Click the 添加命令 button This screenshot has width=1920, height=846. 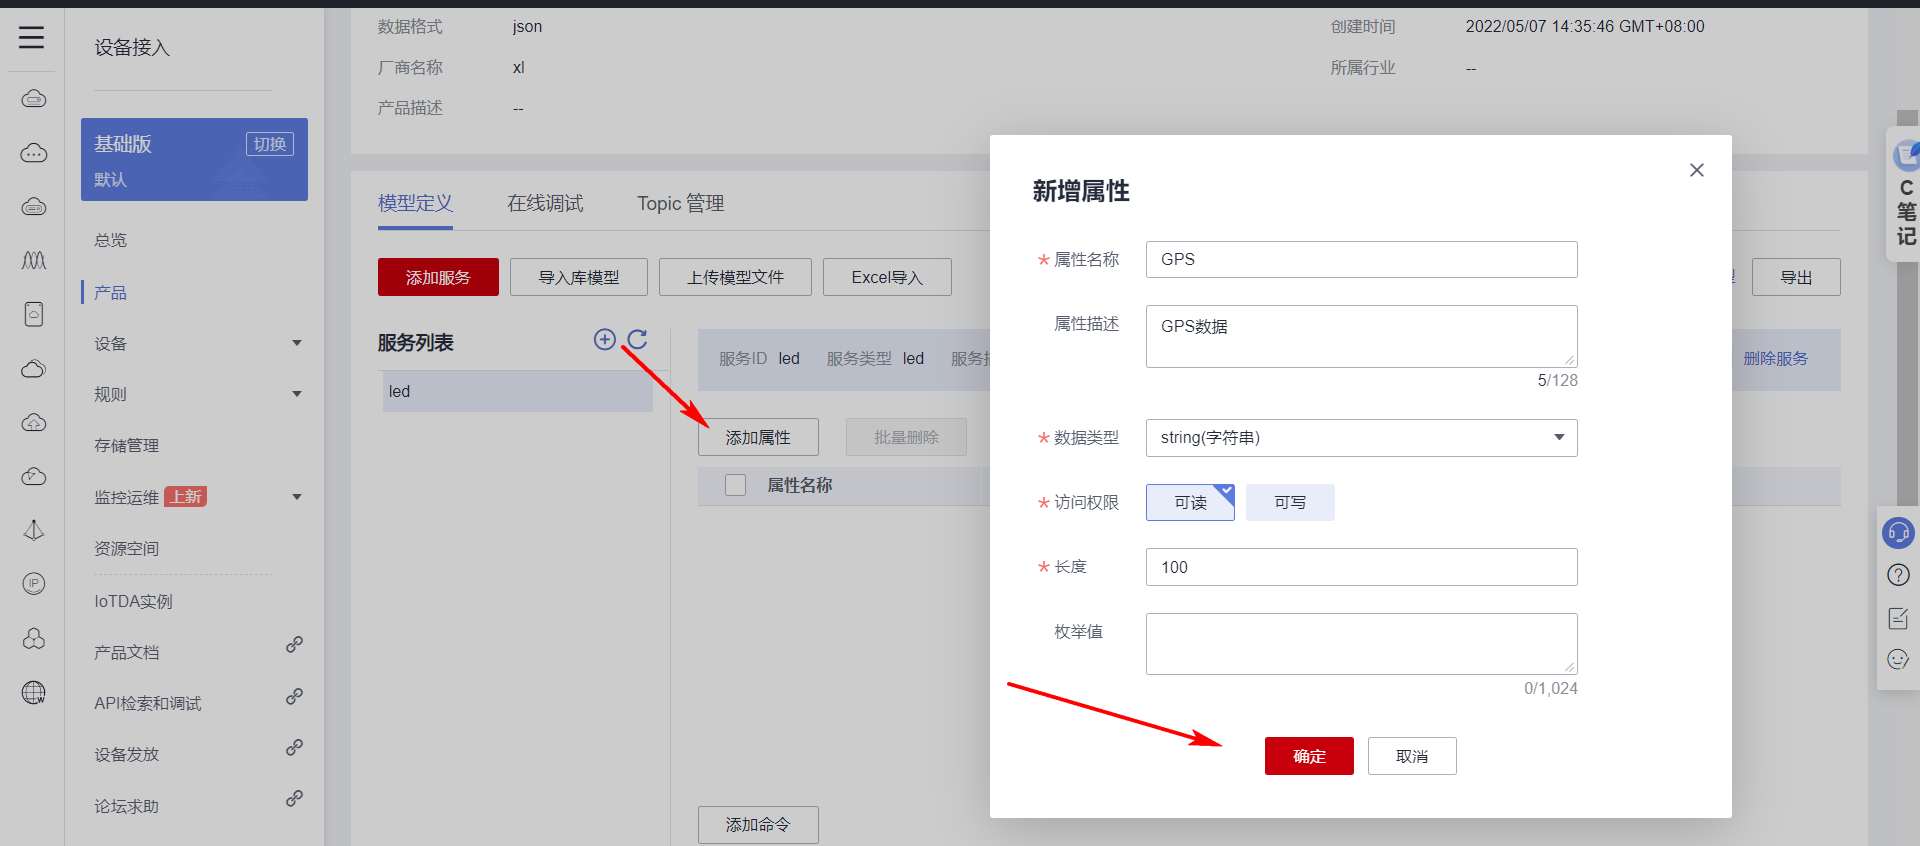pos(758,825)
